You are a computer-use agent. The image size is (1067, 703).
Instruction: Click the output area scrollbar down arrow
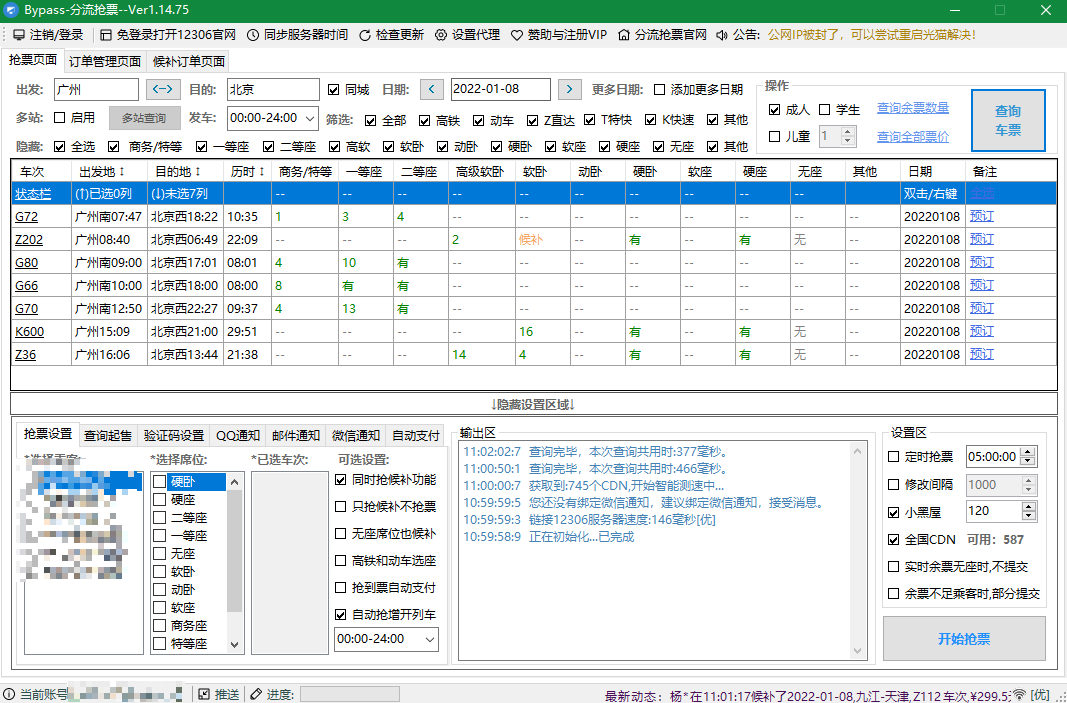[x=857, y=651]
